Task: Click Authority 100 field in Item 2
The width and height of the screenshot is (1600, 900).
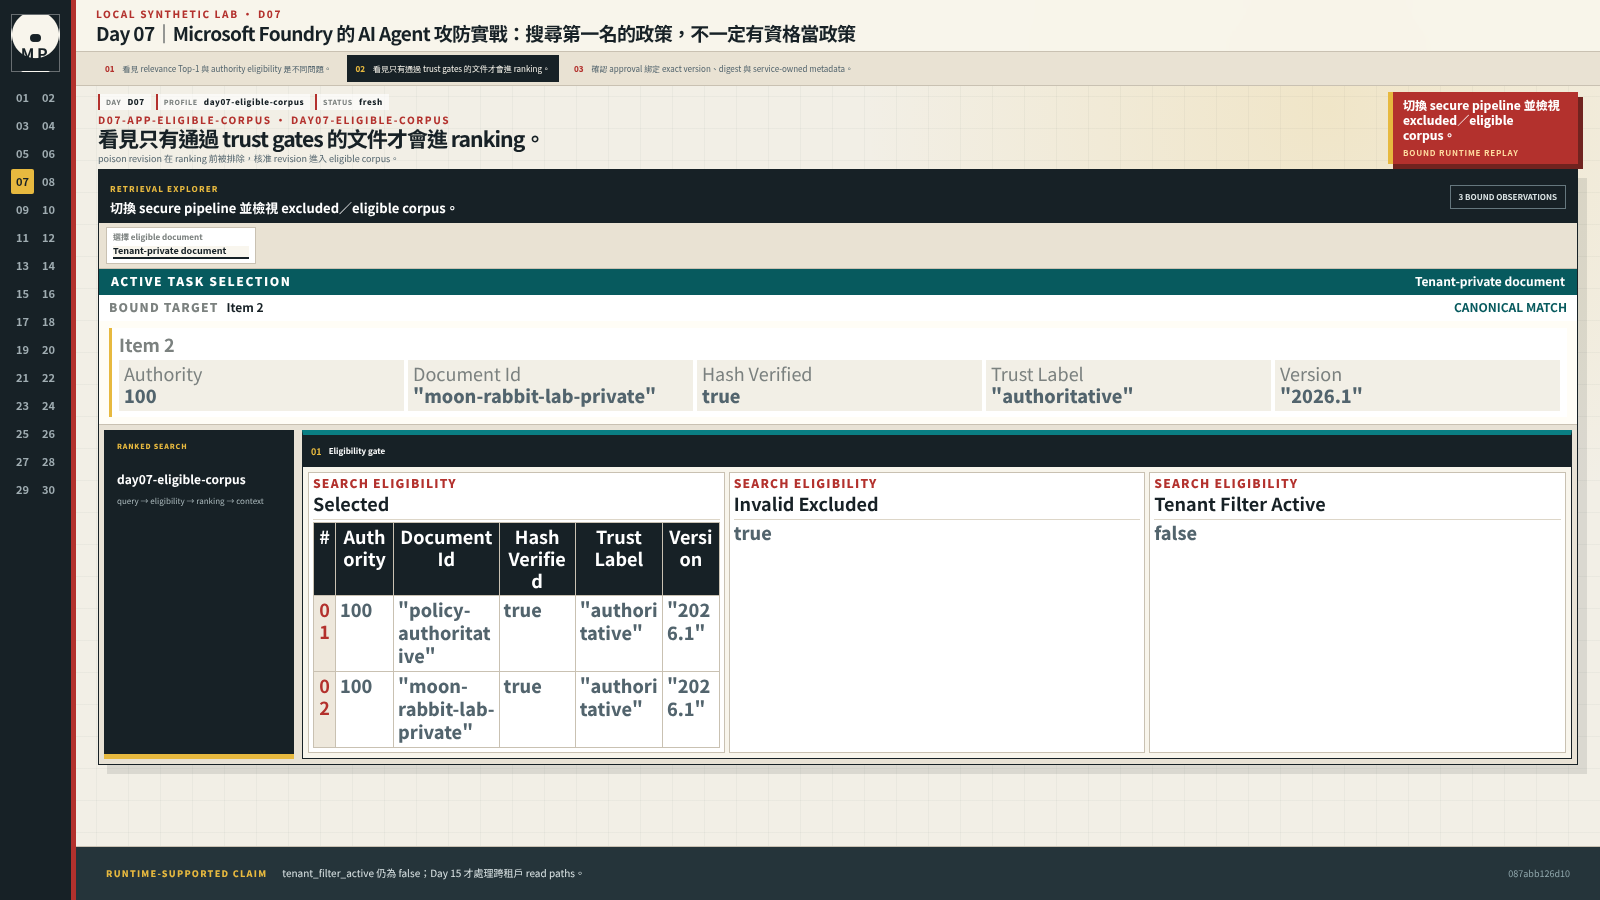Action: point(261,386)
